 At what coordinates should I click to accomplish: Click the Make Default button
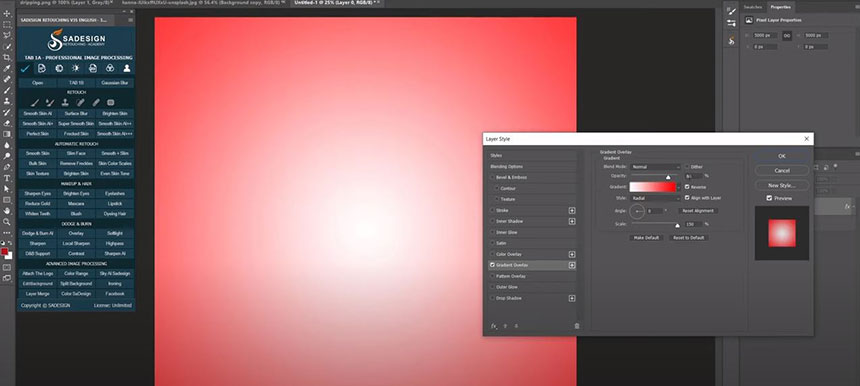(647, 238)
